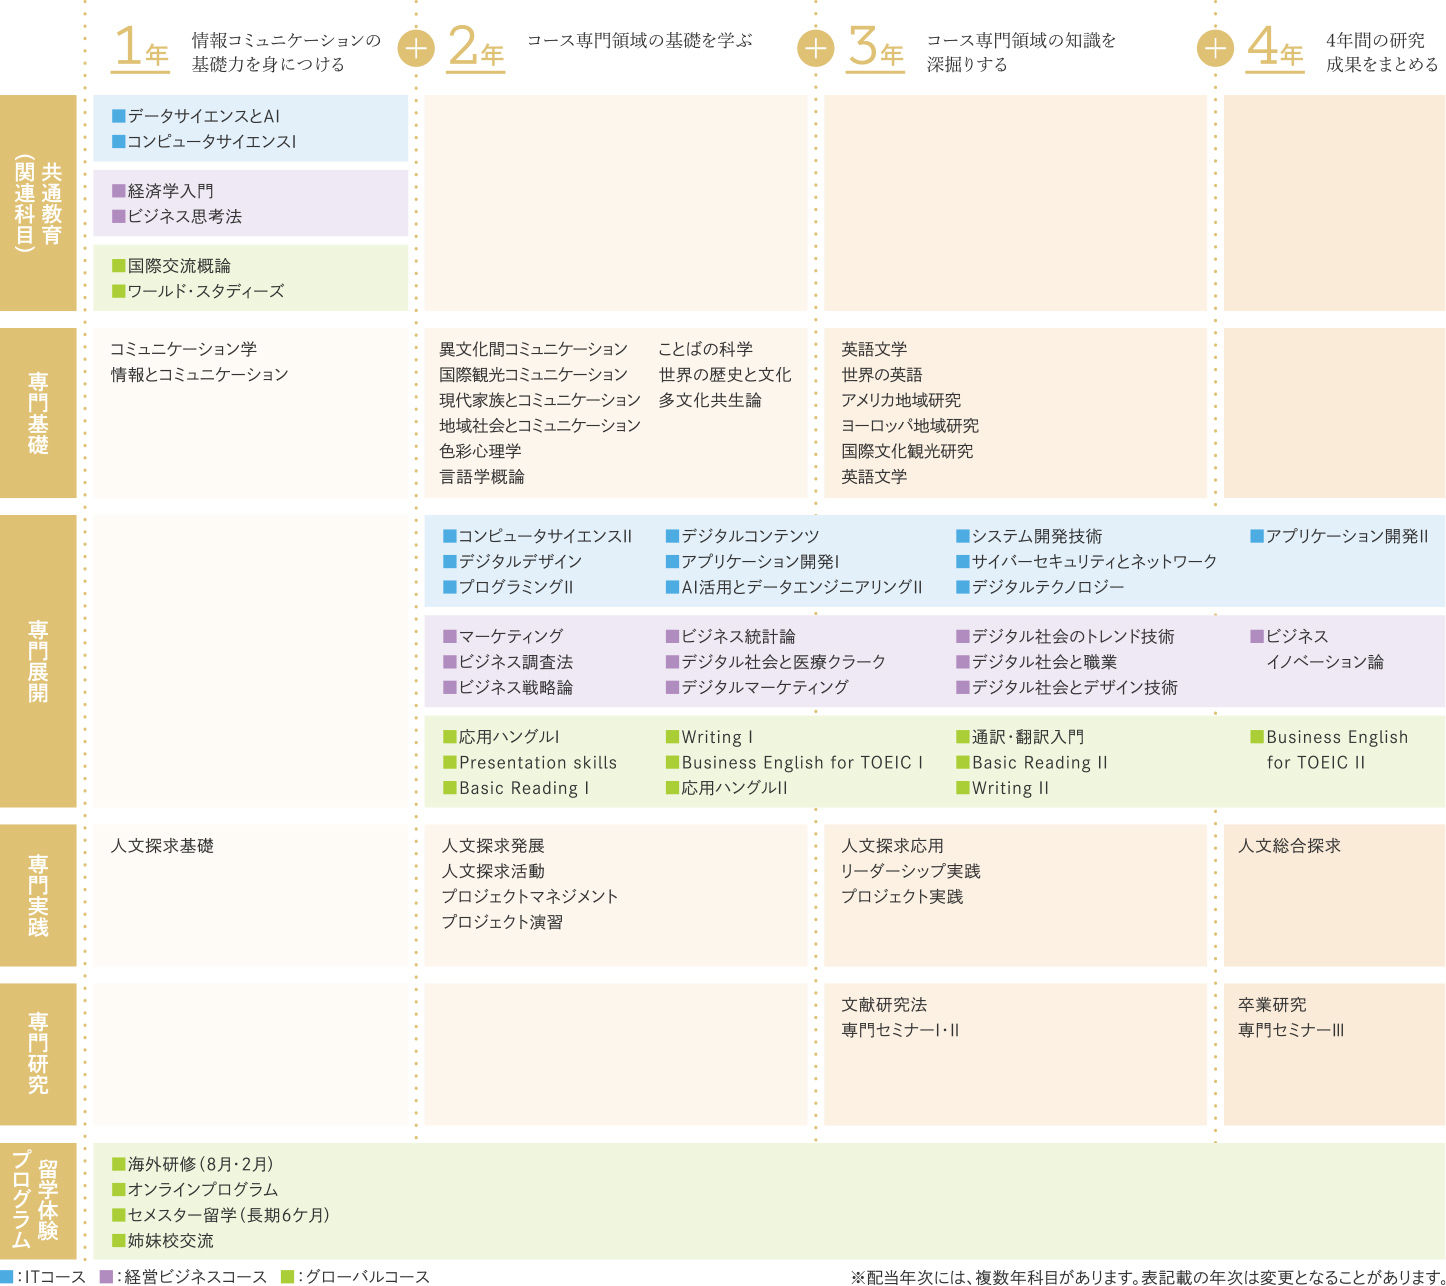Click the purple marker beside マーケティング
The image size is (1446, 1286).
coord(450,636)
